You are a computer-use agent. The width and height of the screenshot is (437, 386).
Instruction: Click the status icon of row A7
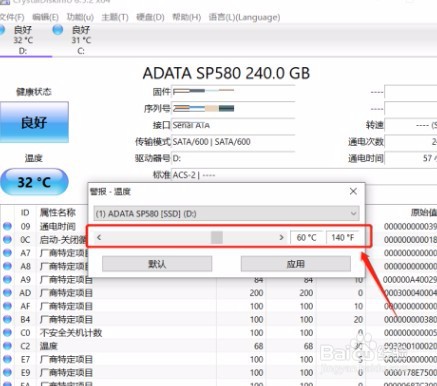point(7,253)
